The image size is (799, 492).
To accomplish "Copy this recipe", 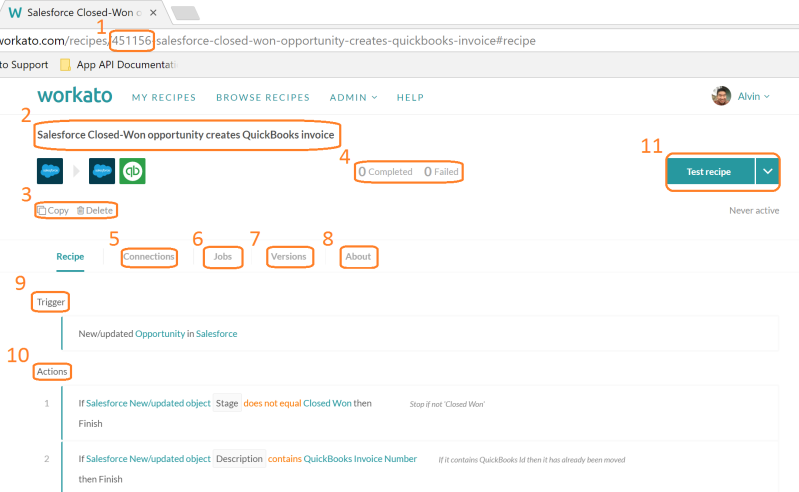I will (53, 210).
